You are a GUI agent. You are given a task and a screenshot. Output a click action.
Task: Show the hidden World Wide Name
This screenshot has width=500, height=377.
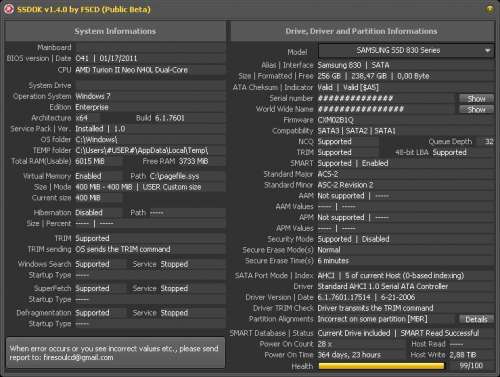pyautogui.click(x=476, y=109)
